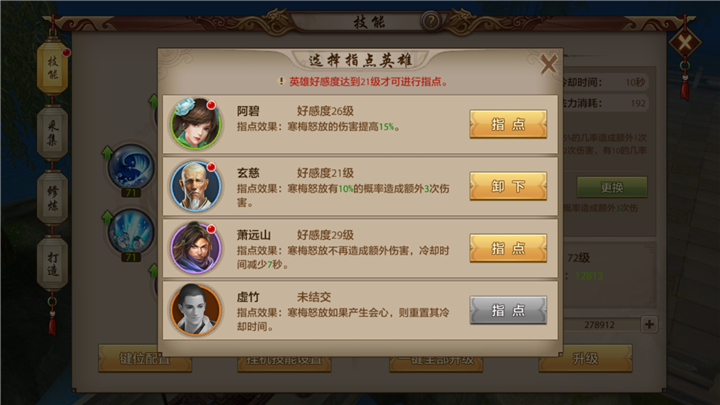Click 指点 button for 萧远山
The image size is (720, 405).
tap(508, 248)
